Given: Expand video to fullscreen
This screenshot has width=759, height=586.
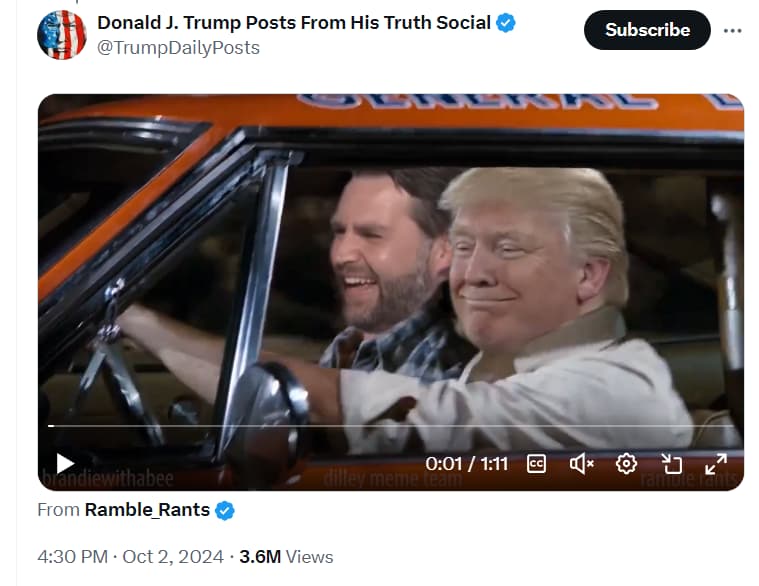Looking at the screenshot, I should point(716,464).
